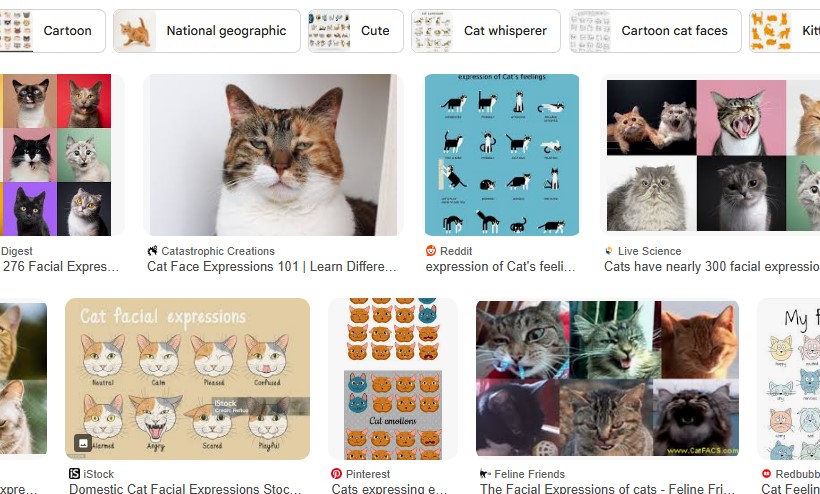Image resolution: width=820 pixels, height=494 pixels.
Task: Click the licensable badge on iStock image
Action: (83, 443)
